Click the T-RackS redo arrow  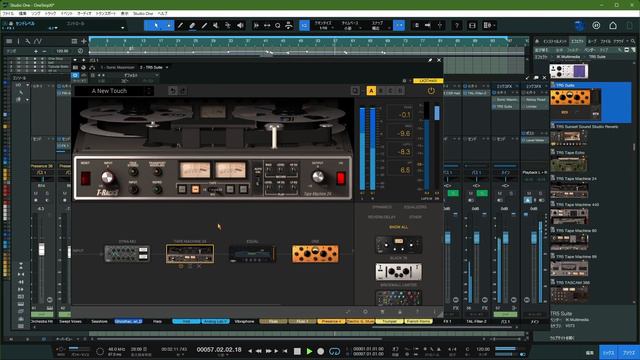(x=183, y=91)
